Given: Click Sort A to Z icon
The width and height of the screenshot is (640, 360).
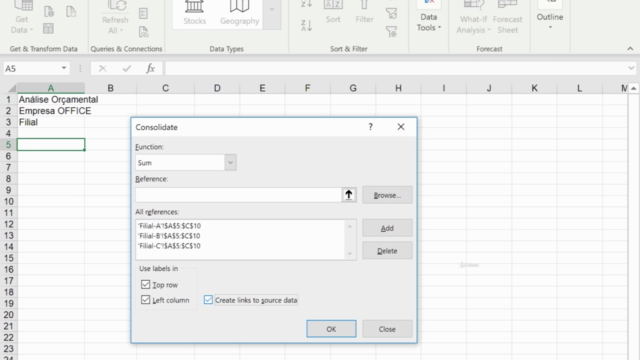Looking at the screenshot, I should tap(307, 4).
